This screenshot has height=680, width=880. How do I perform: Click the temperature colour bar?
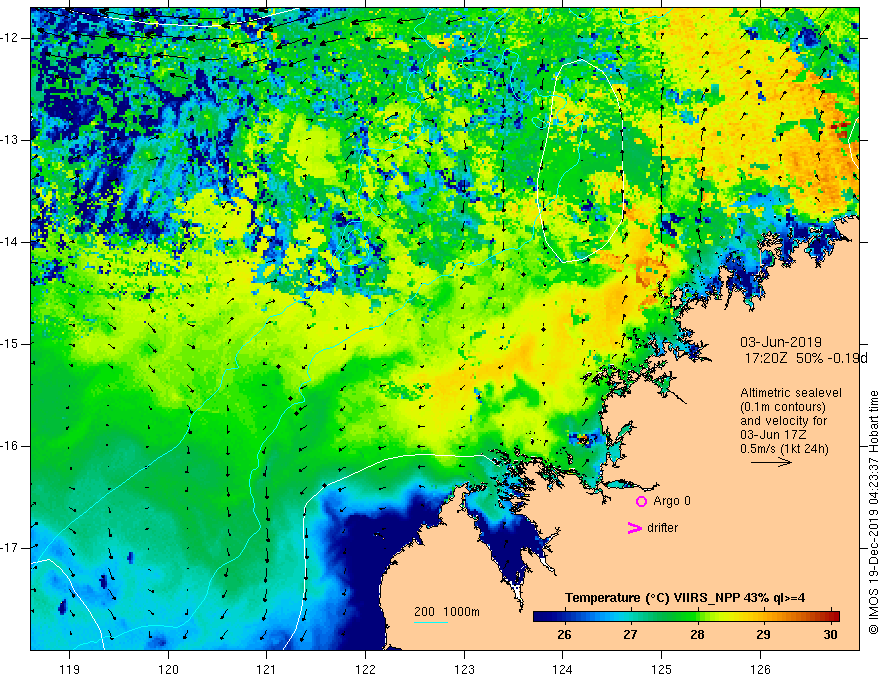pyautogui.click(x=686, y=616)
